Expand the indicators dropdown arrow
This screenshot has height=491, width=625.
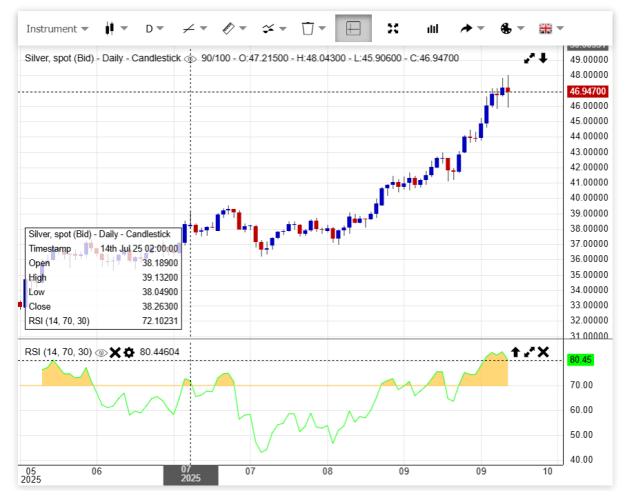tap(283, 28)
